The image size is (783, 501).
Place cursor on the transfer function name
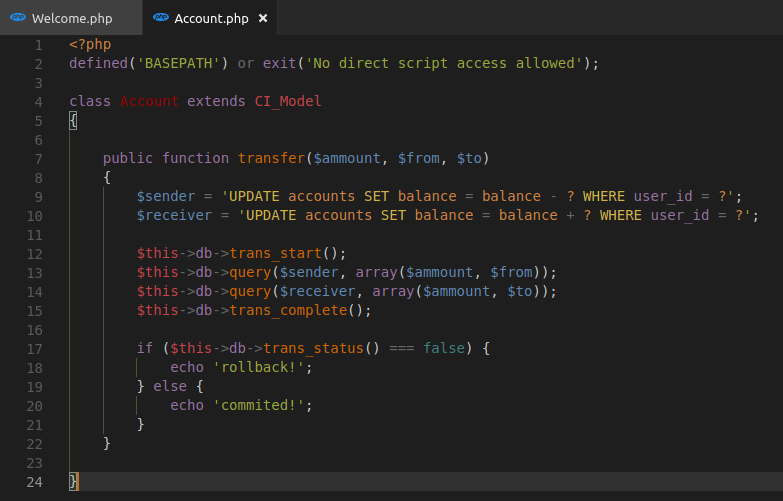(271, 159)
